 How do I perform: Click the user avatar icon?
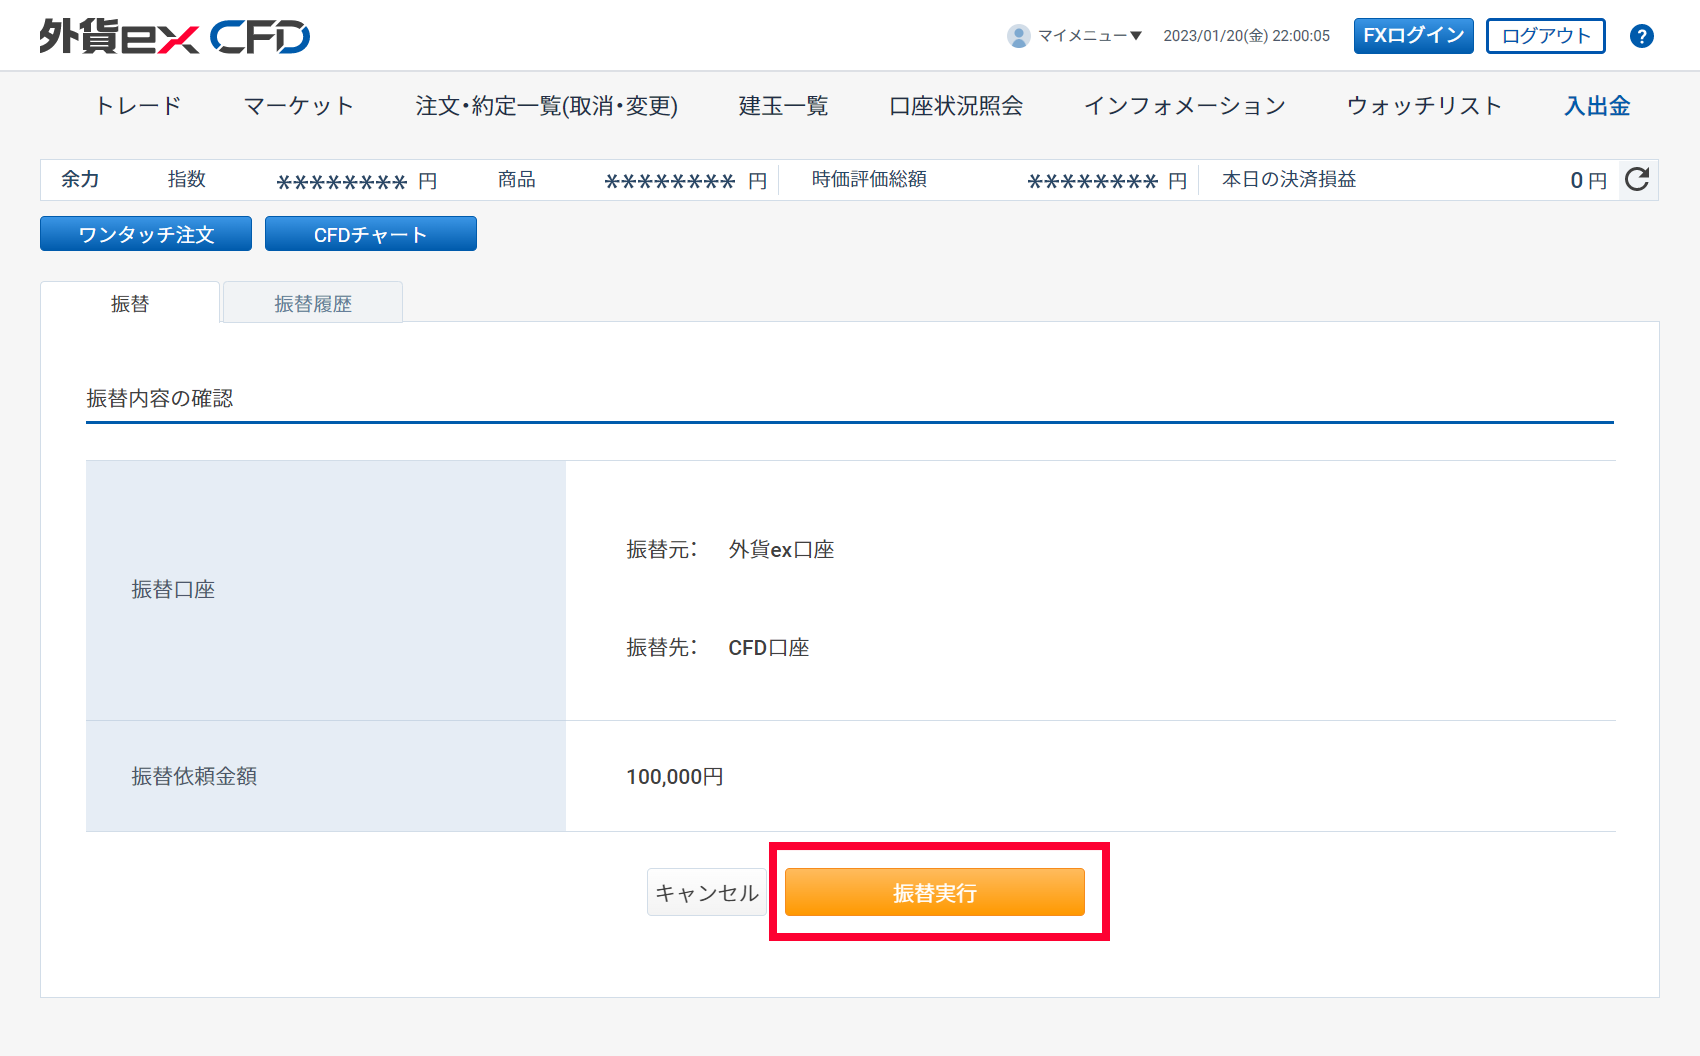[x=1018, y=36]
